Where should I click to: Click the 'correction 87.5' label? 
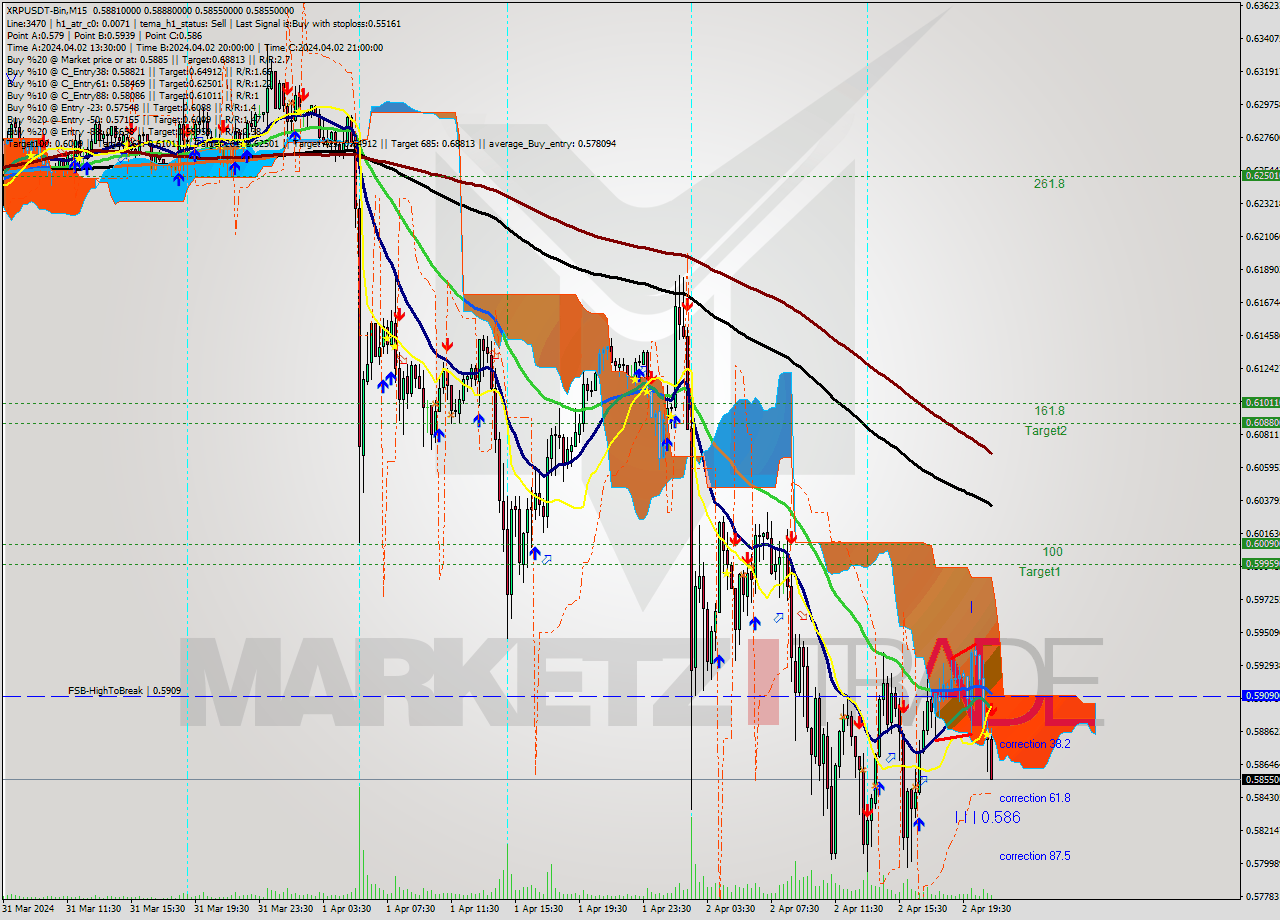[1035, 856]
